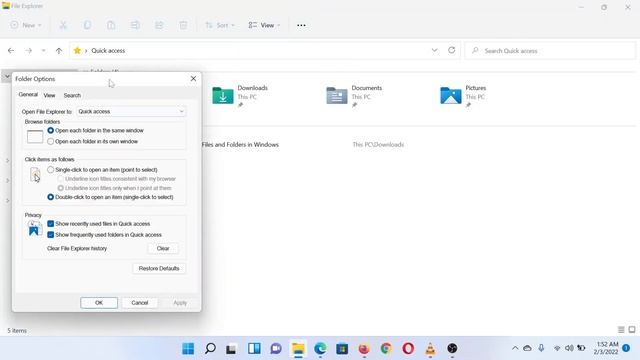
Task: Open the clock and date in system tray
Action: click(606, 348)
